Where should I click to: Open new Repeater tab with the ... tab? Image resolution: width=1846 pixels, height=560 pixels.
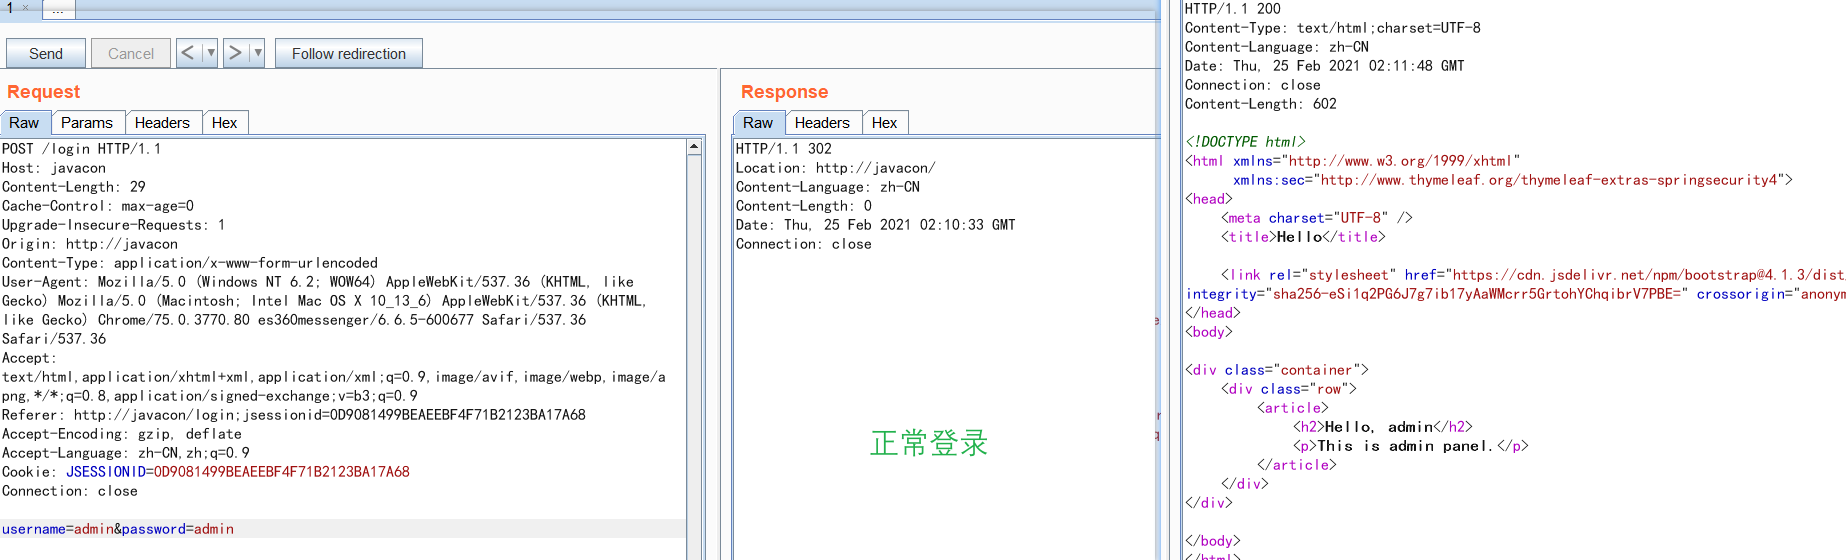(57, 9)
